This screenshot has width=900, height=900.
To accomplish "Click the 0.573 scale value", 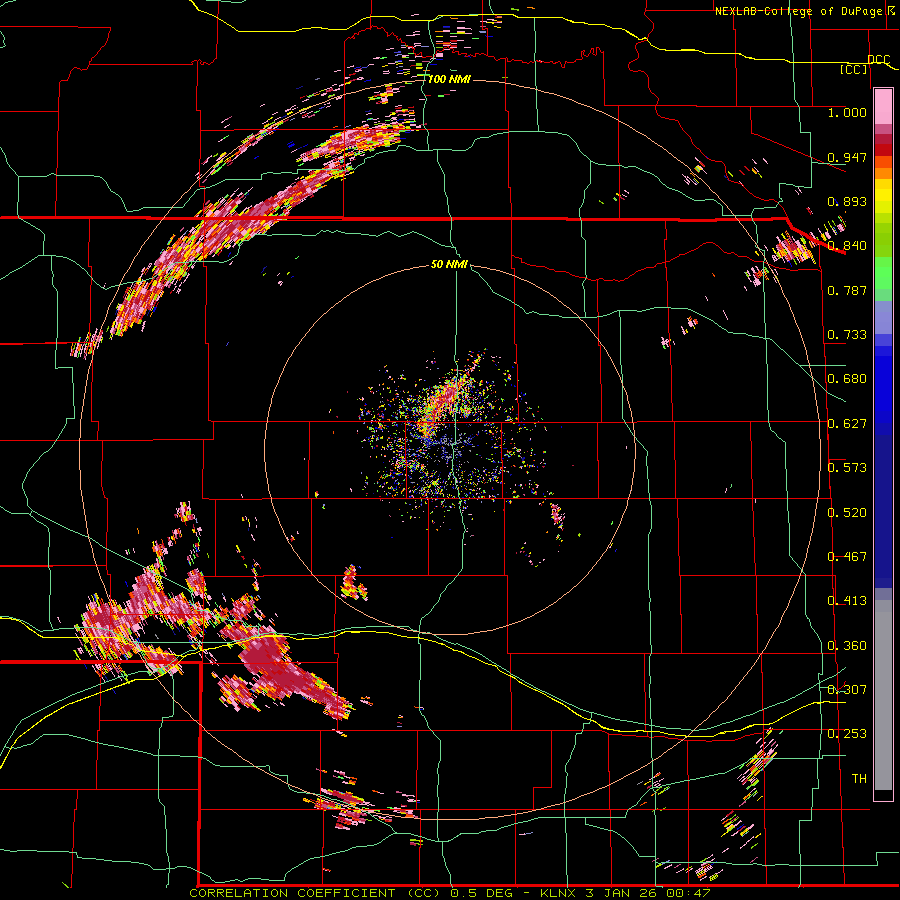I will tap(847, 468).
